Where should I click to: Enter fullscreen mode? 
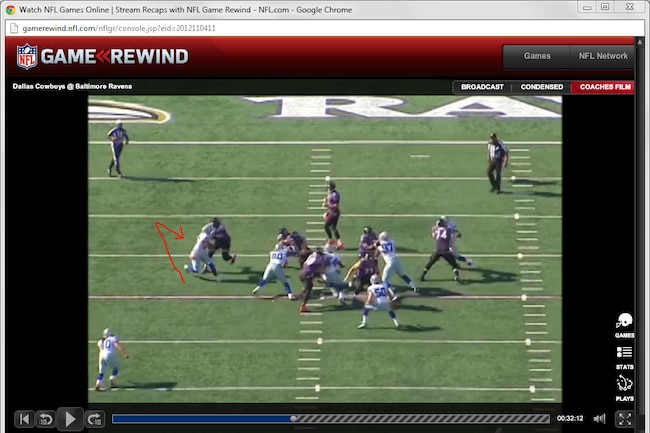624,418
